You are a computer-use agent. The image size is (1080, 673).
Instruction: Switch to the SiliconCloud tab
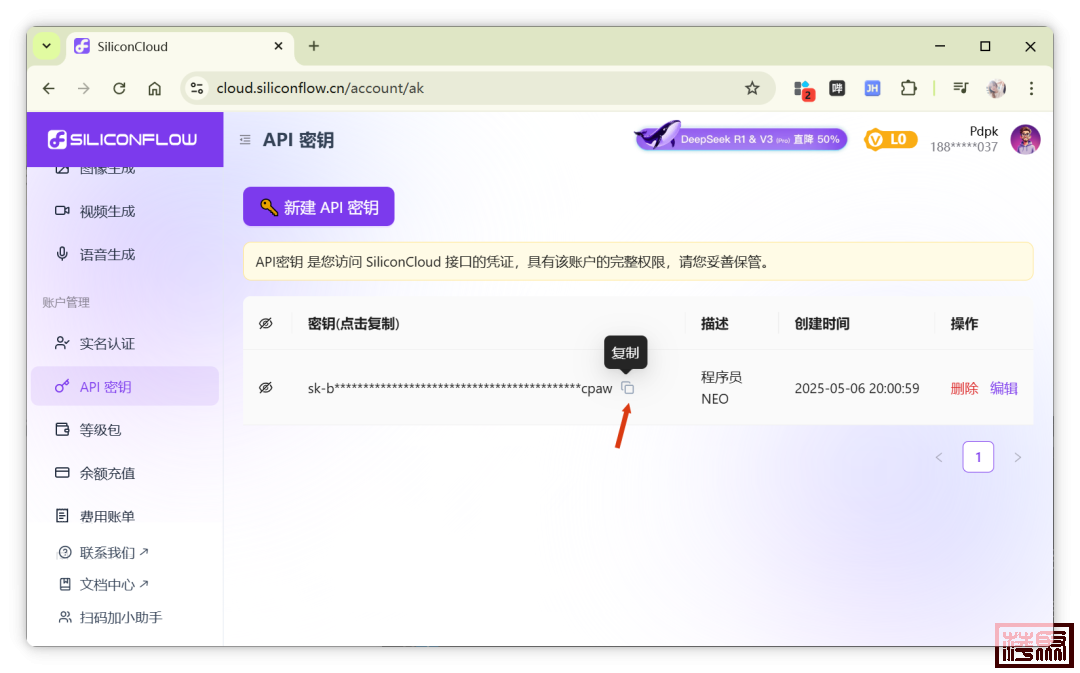point(180,46)
